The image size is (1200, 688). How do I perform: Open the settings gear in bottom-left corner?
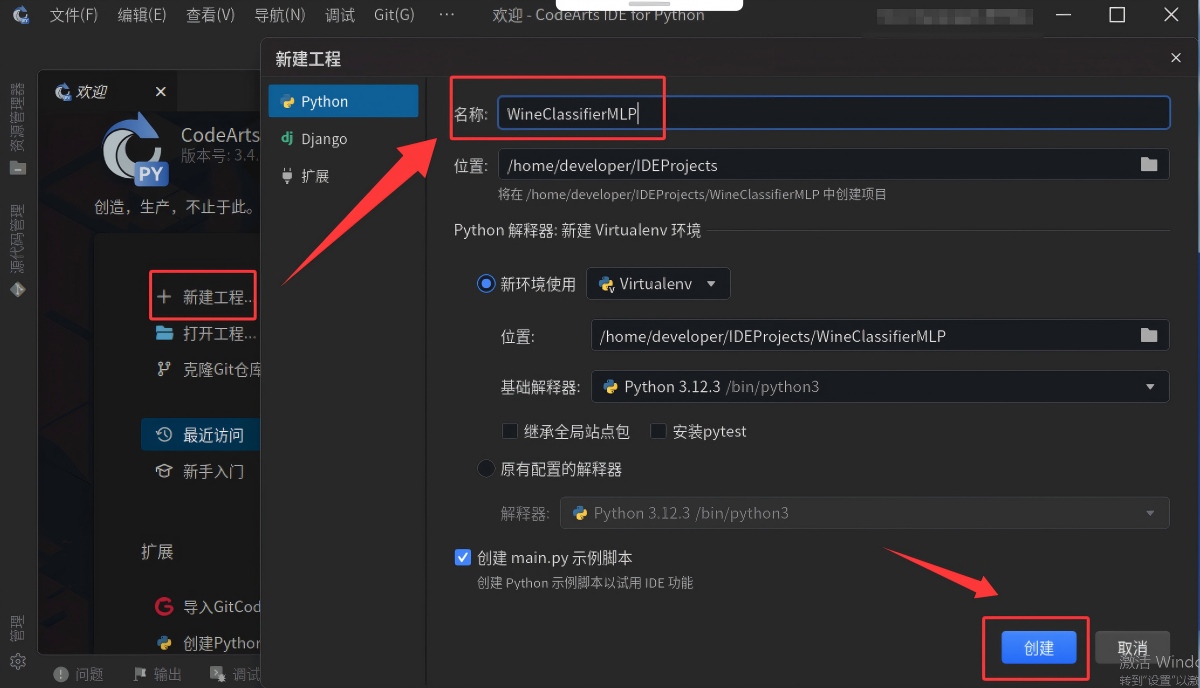17,661
